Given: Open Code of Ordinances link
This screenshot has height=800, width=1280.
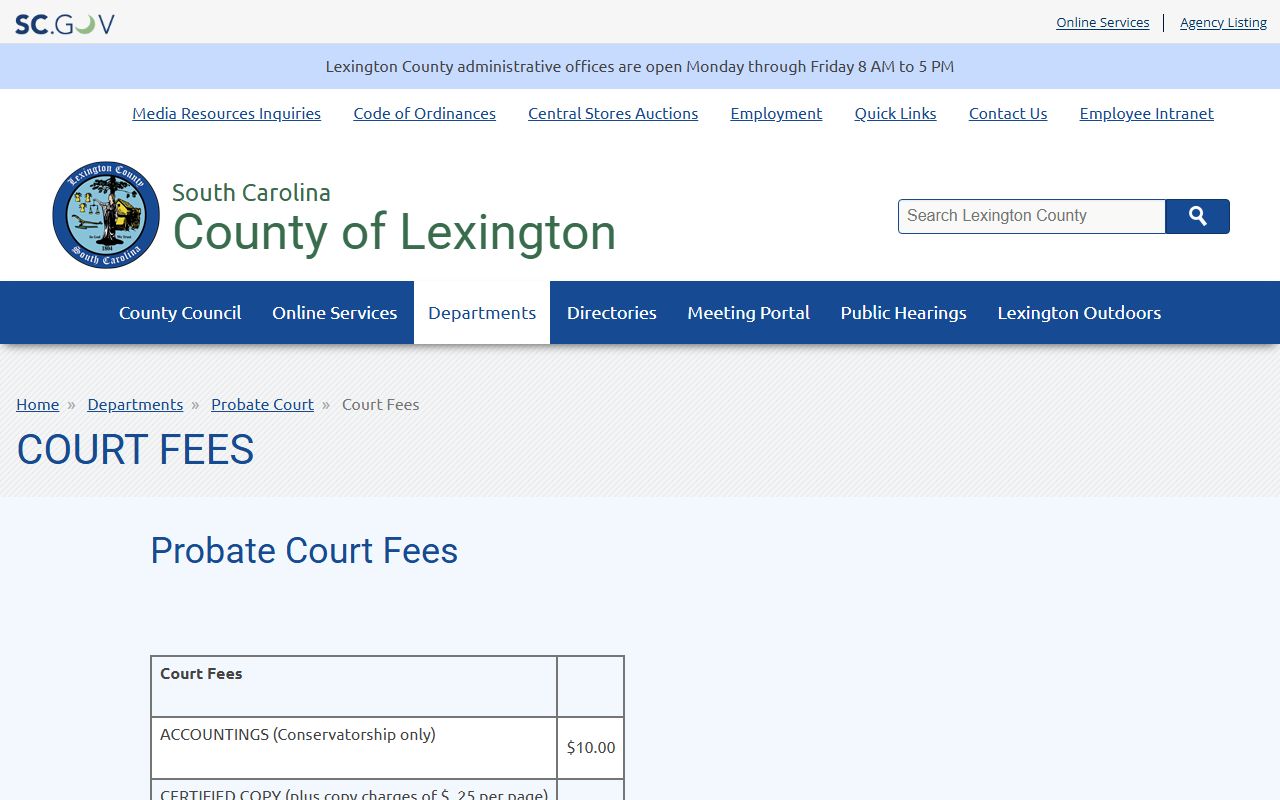Looking at the screenshot, I should pyautogui.click(x=425, y=113).
